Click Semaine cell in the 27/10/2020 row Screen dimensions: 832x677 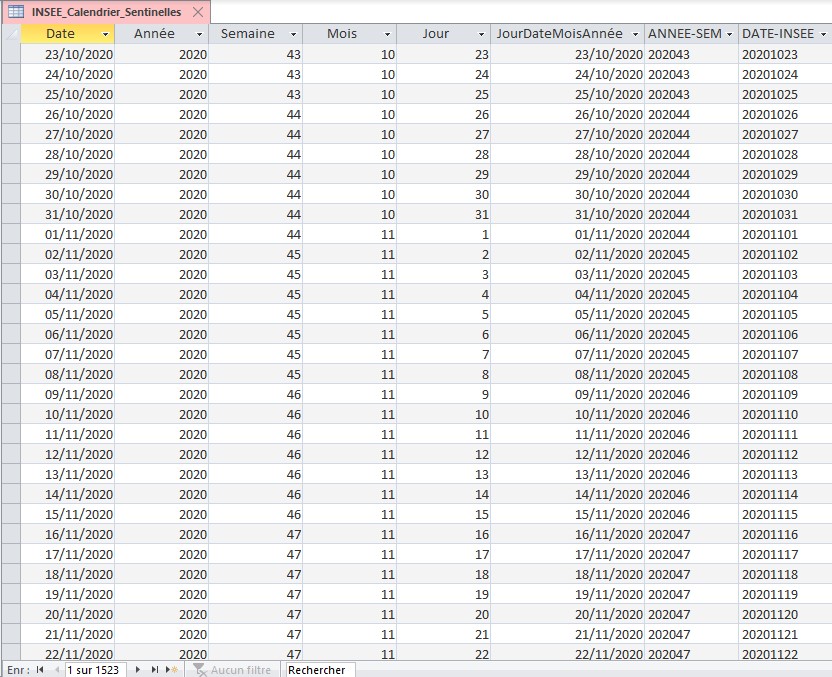255,134
